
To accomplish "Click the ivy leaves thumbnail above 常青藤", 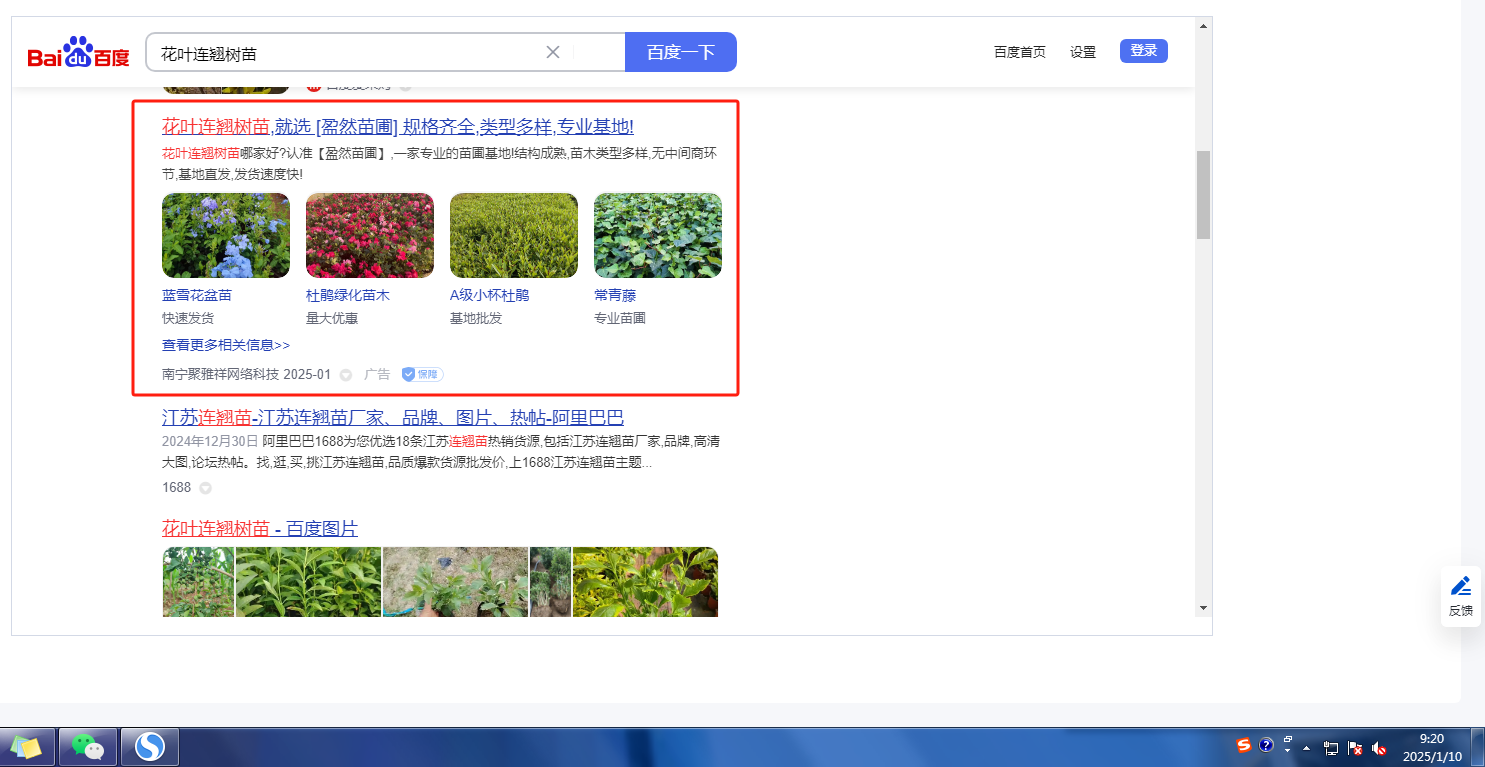I will pos(658,235).
